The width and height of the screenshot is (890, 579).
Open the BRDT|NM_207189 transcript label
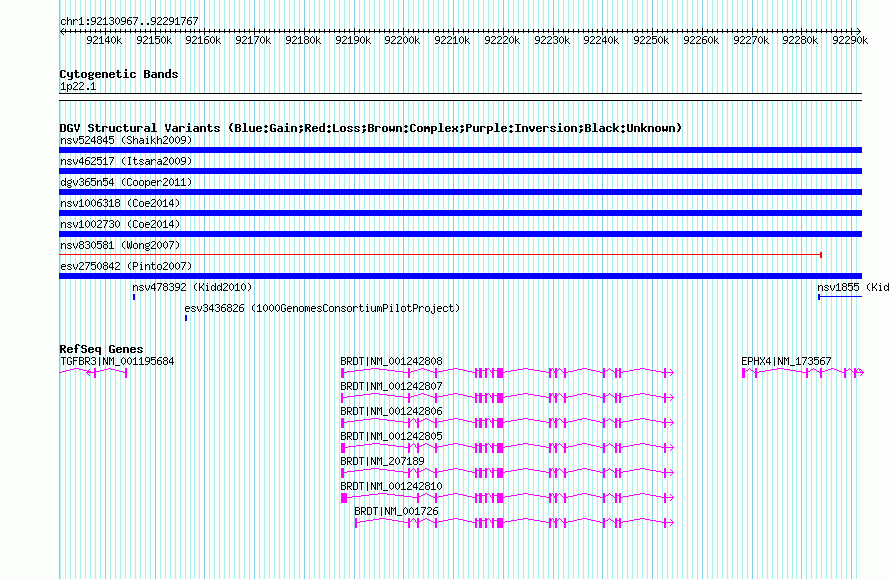click(383, 461)
